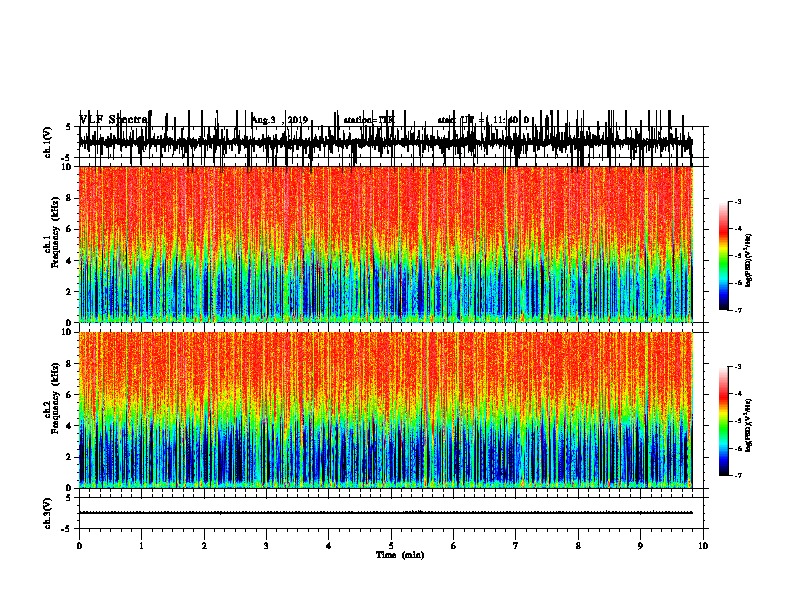
Task: Click the "ch.1(V)" waveform axis label
Action: 48,143
